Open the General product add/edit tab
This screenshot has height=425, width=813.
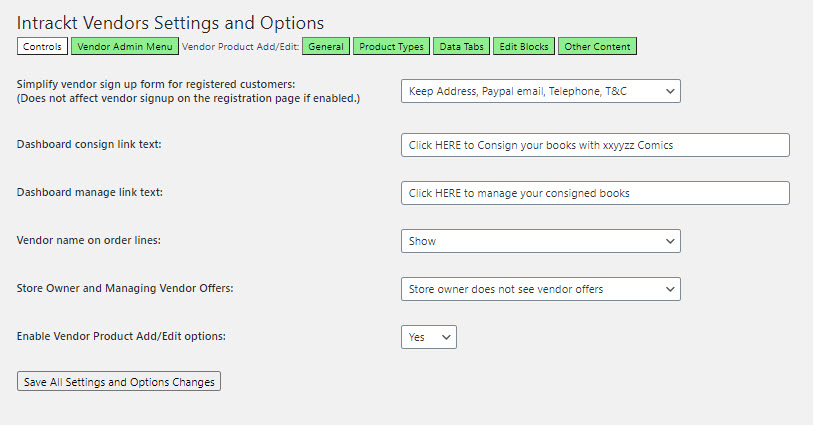click(x=326, y=46)
